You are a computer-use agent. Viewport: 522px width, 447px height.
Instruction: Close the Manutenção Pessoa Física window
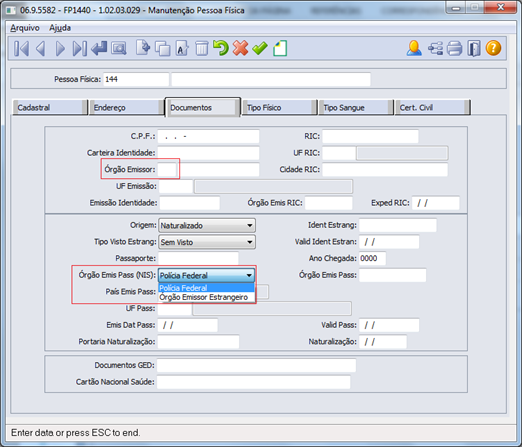(500, 7)
